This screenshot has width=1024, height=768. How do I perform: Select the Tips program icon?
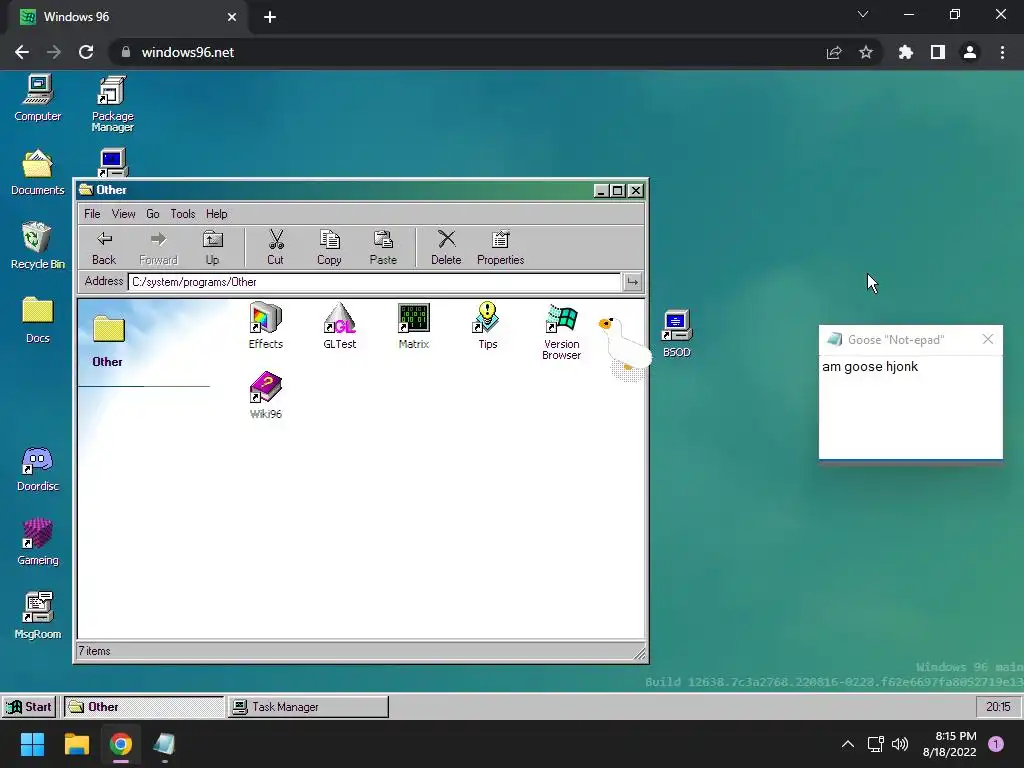pyautogui.click(x=487, y=325)
